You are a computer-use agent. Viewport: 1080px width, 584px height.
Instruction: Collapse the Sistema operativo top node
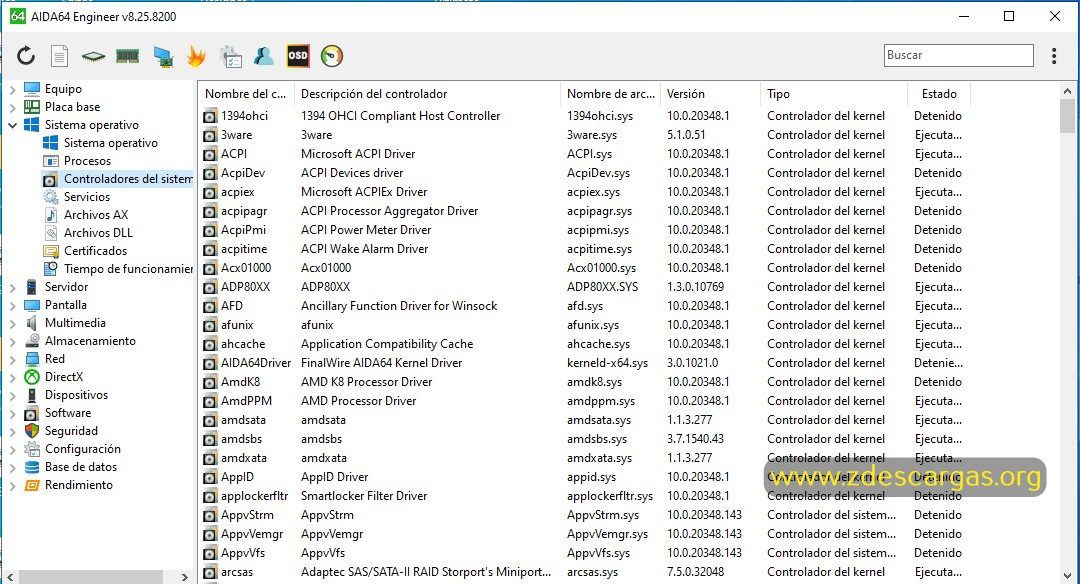pos(12,125)
